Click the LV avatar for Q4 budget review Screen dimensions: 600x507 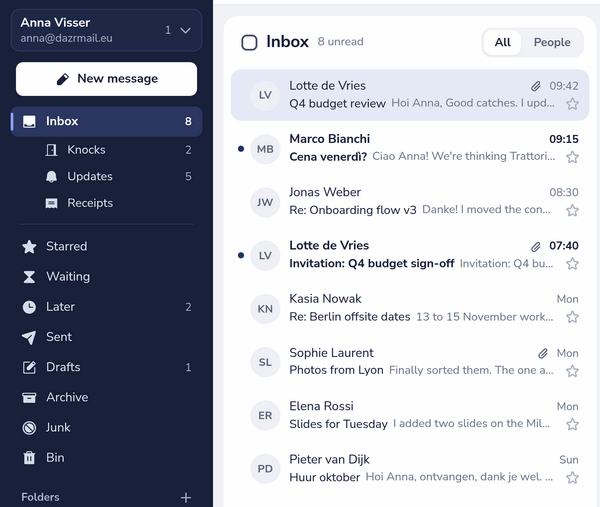265,95
